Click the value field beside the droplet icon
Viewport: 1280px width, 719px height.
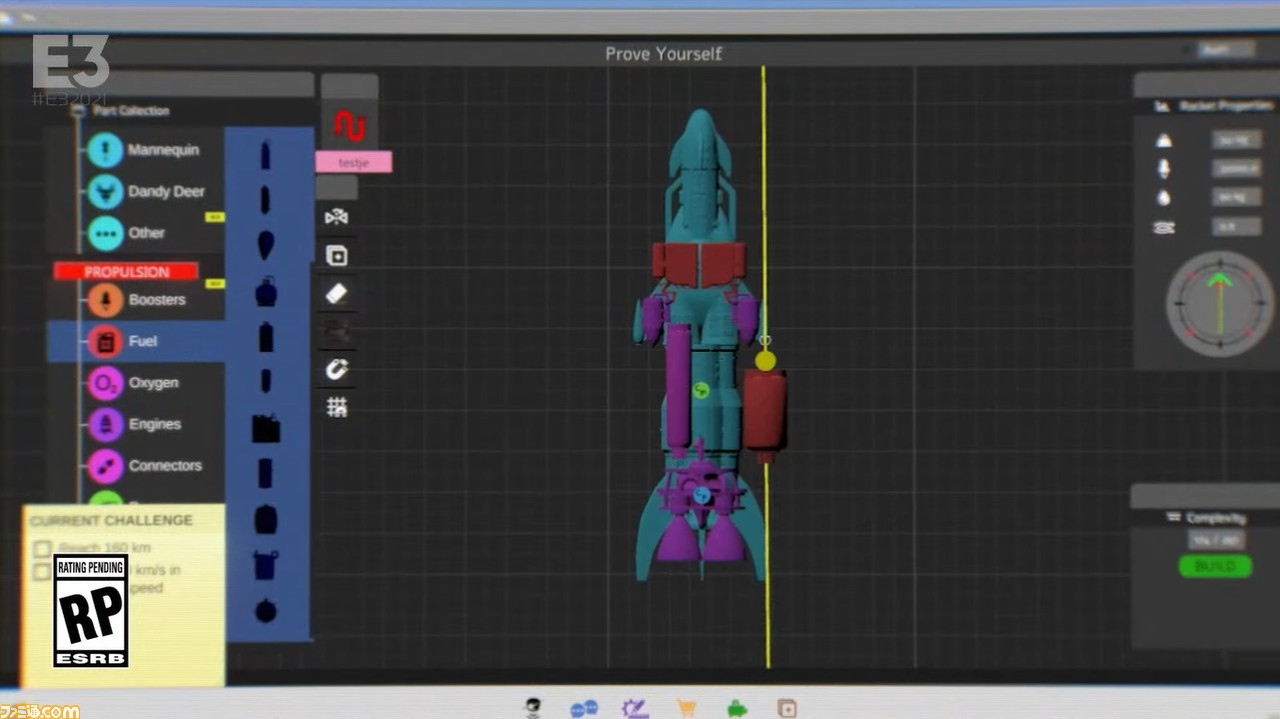coord(1237,198)
